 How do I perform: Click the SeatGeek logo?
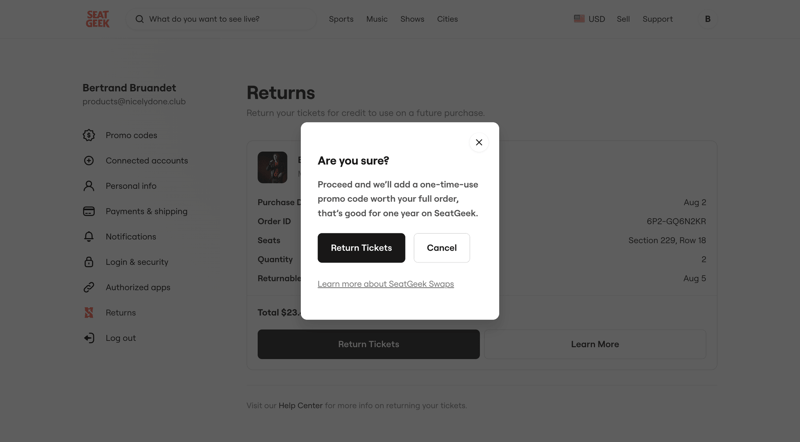coord(97,19)
